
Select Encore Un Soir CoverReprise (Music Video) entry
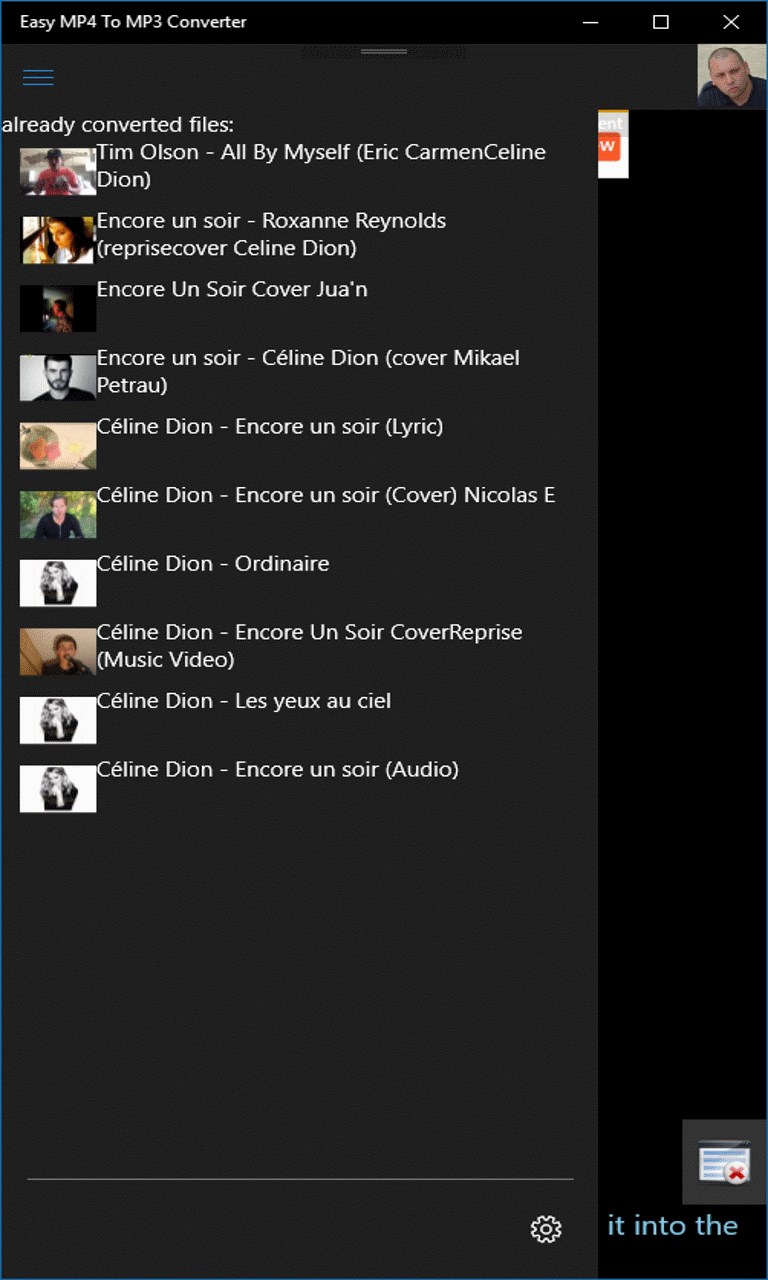point(309,646)
